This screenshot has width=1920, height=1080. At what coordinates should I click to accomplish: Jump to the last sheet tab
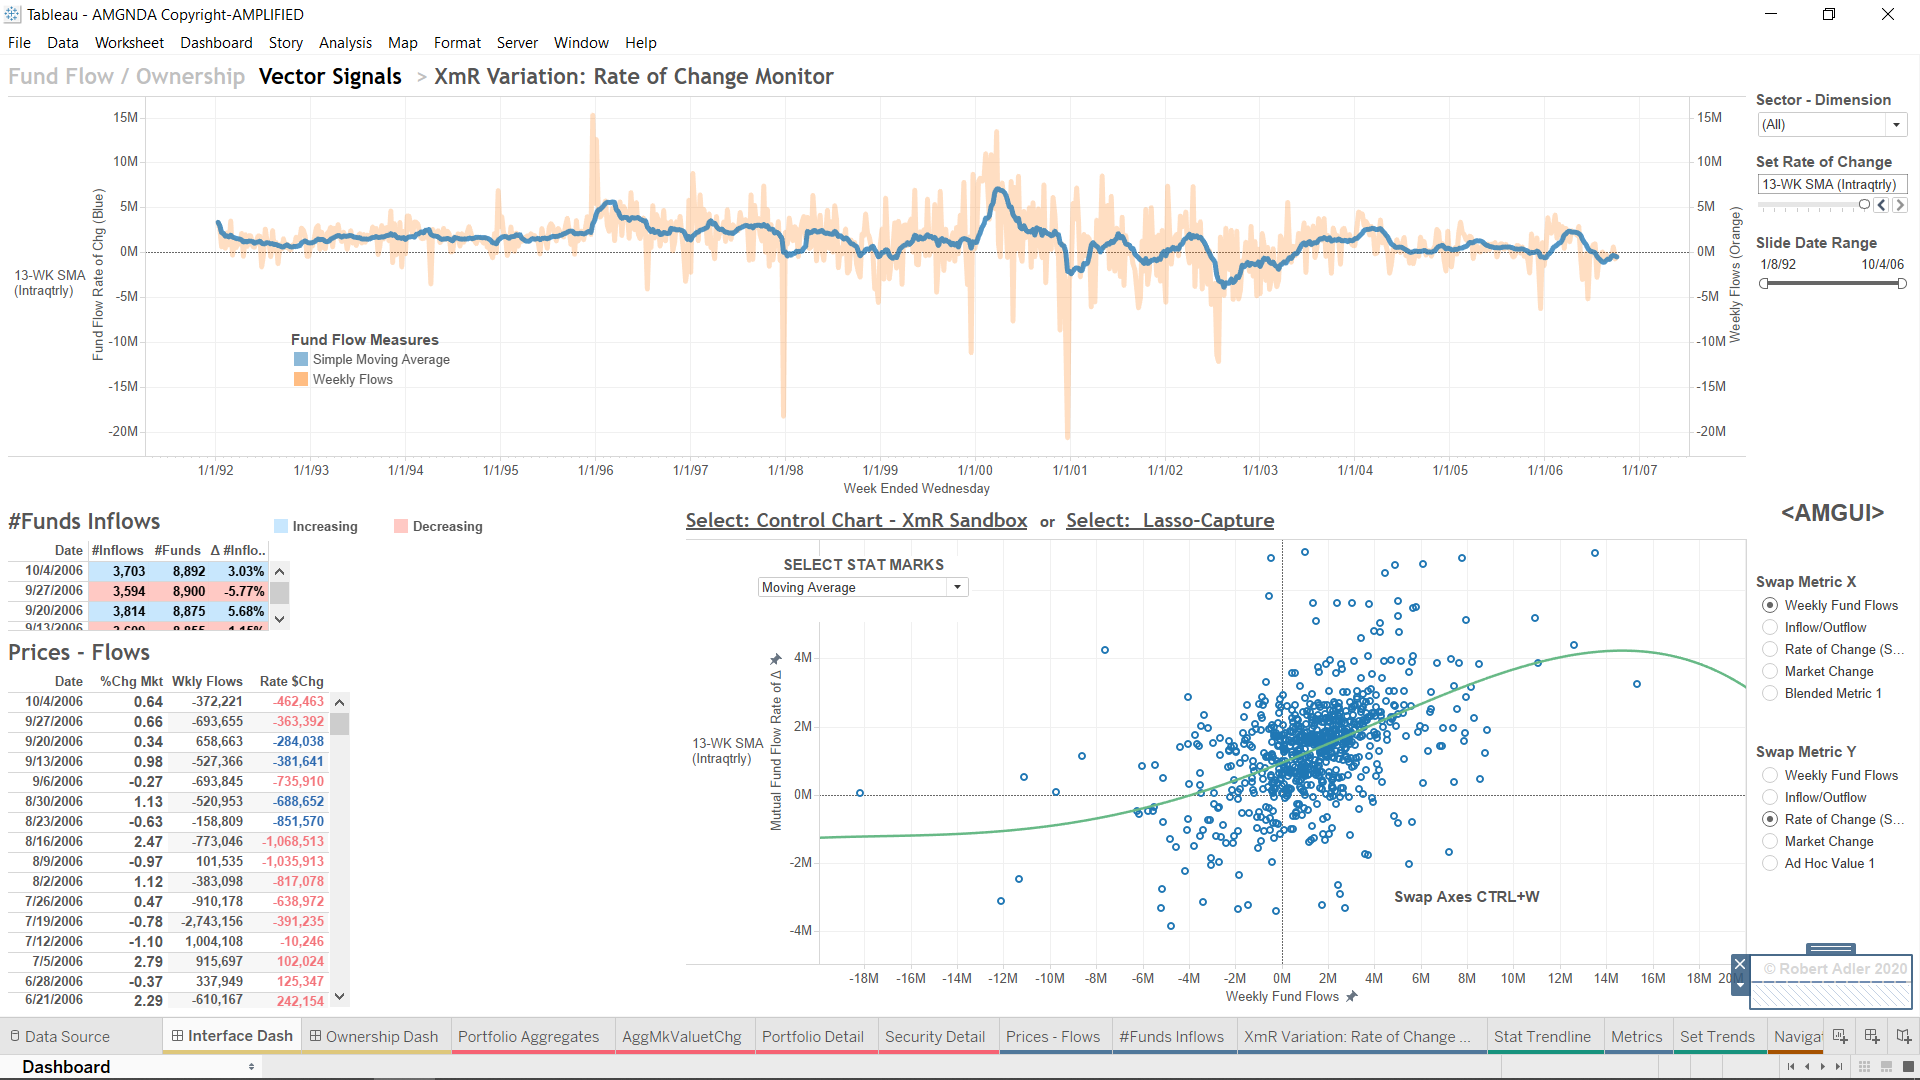pyautogui.click(x=1839, y=1067)
